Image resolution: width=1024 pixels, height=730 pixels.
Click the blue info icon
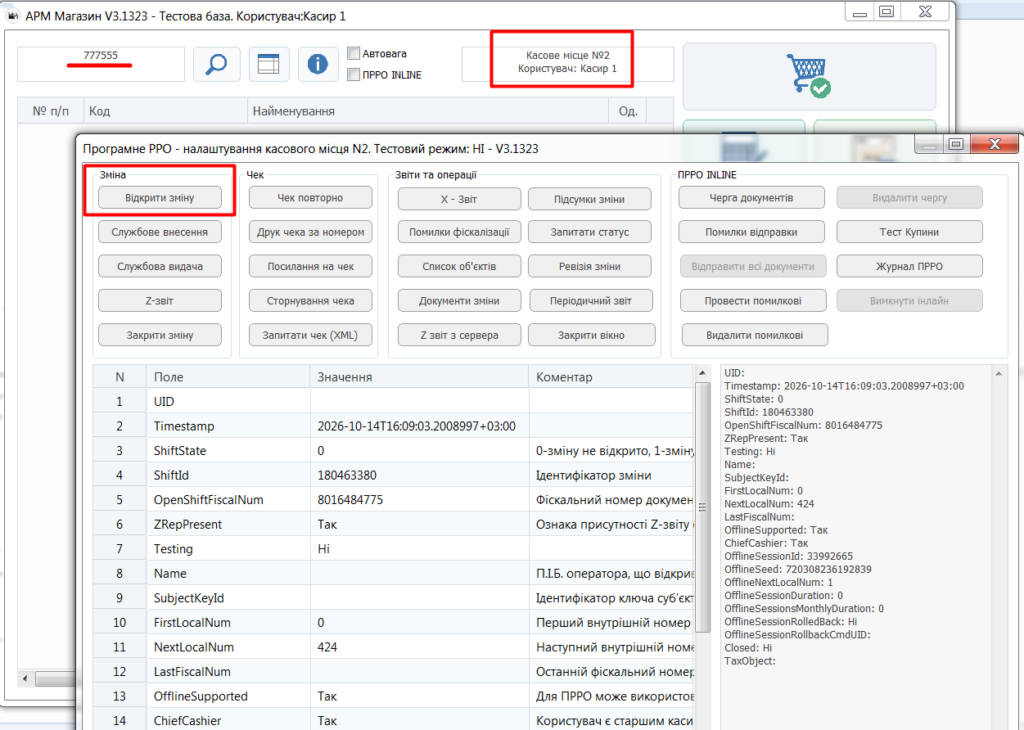[x=318, y=64]
